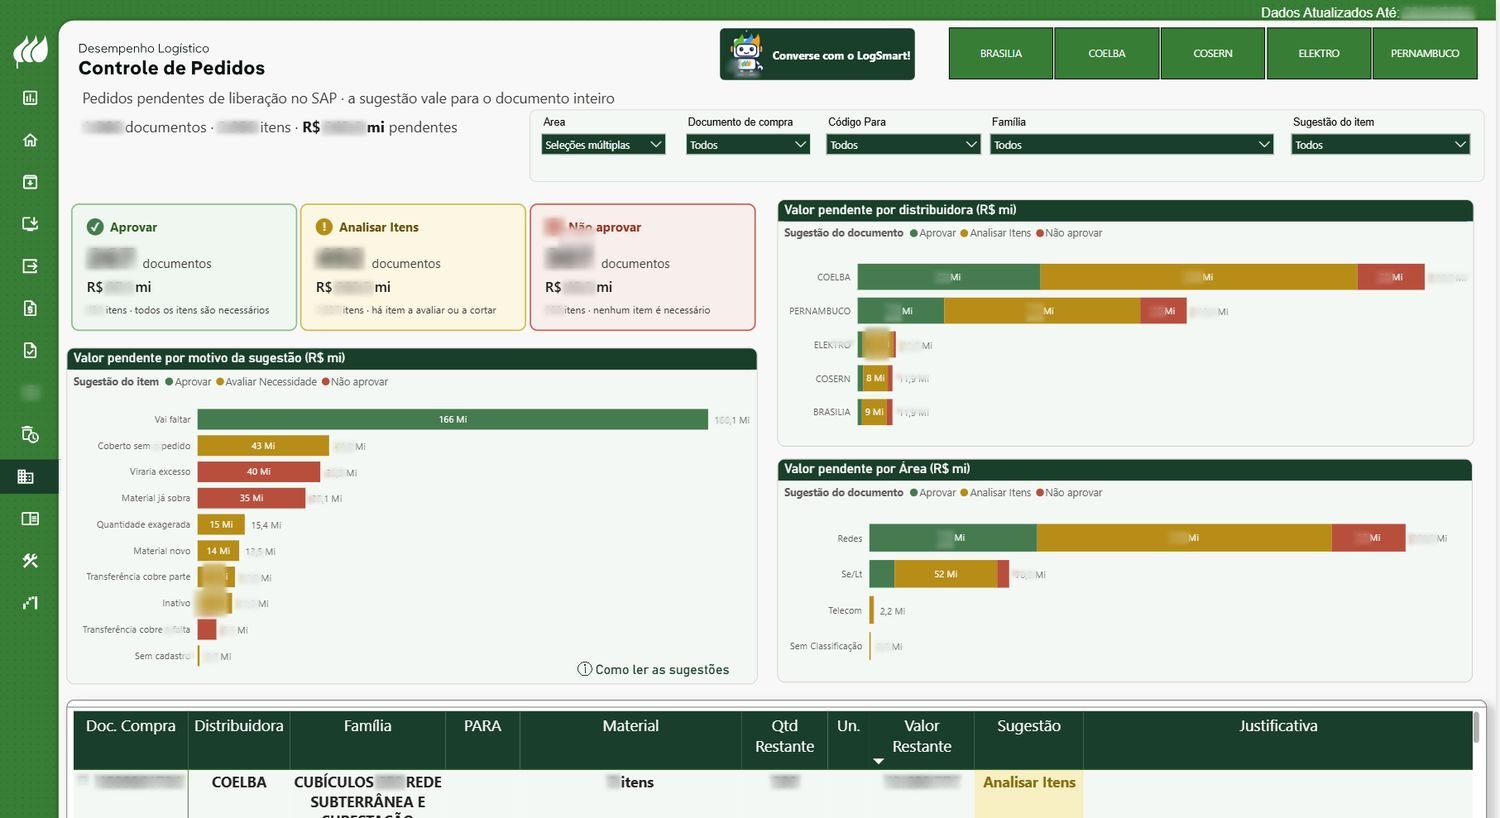This screenshot has height=818, width=1500.
Task: Open the archive box sidebar icon
Action: tap(30, 182)
